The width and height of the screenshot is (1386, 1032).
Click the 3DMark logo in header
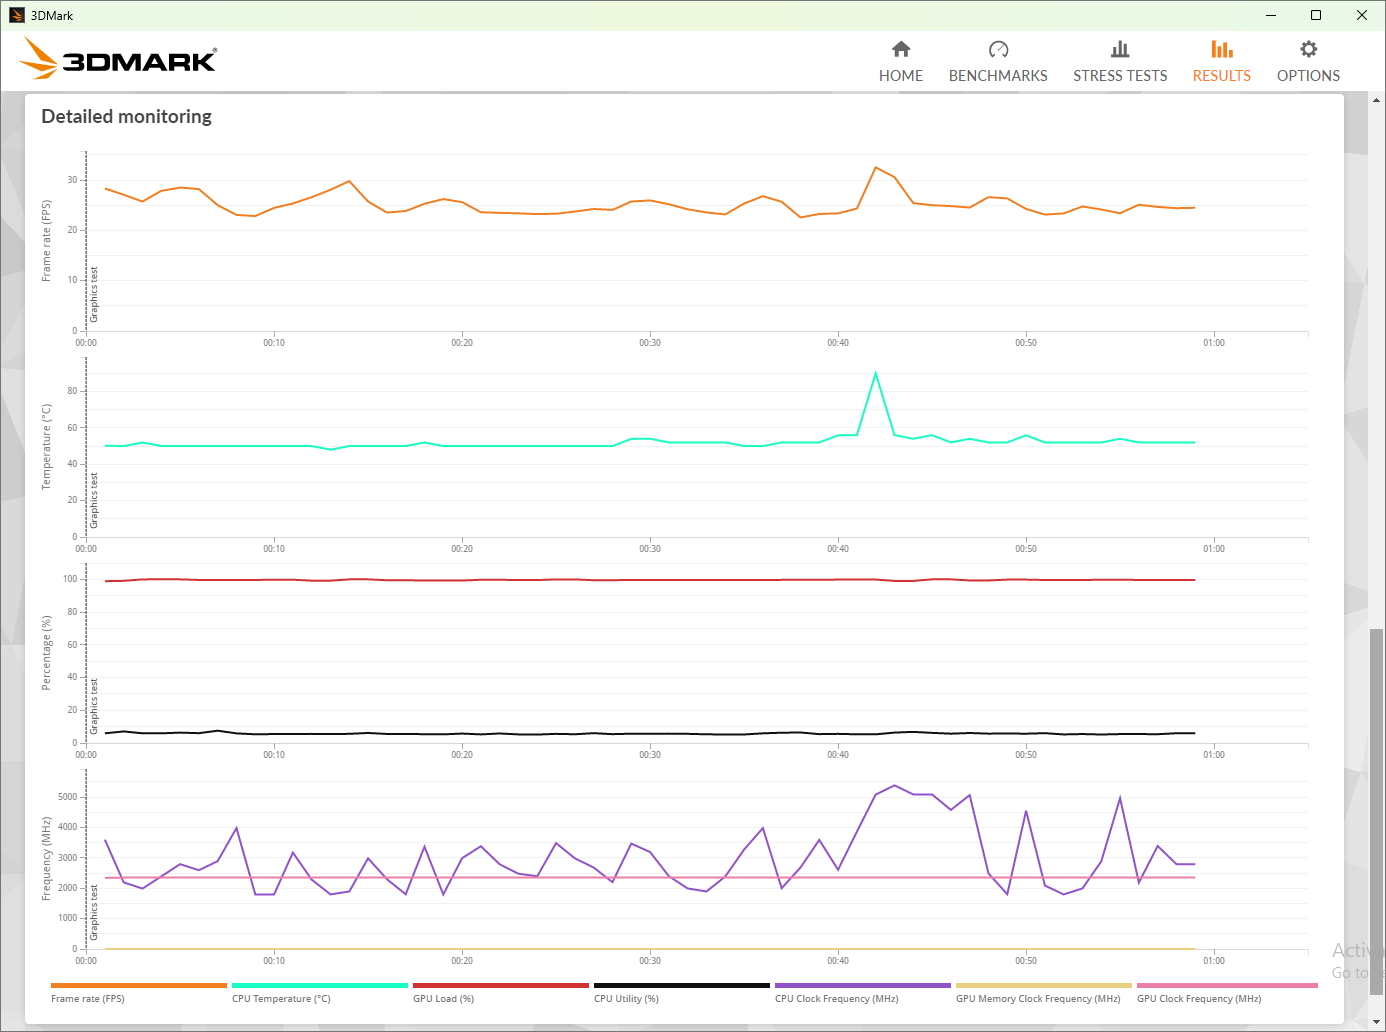click(119, 60)
